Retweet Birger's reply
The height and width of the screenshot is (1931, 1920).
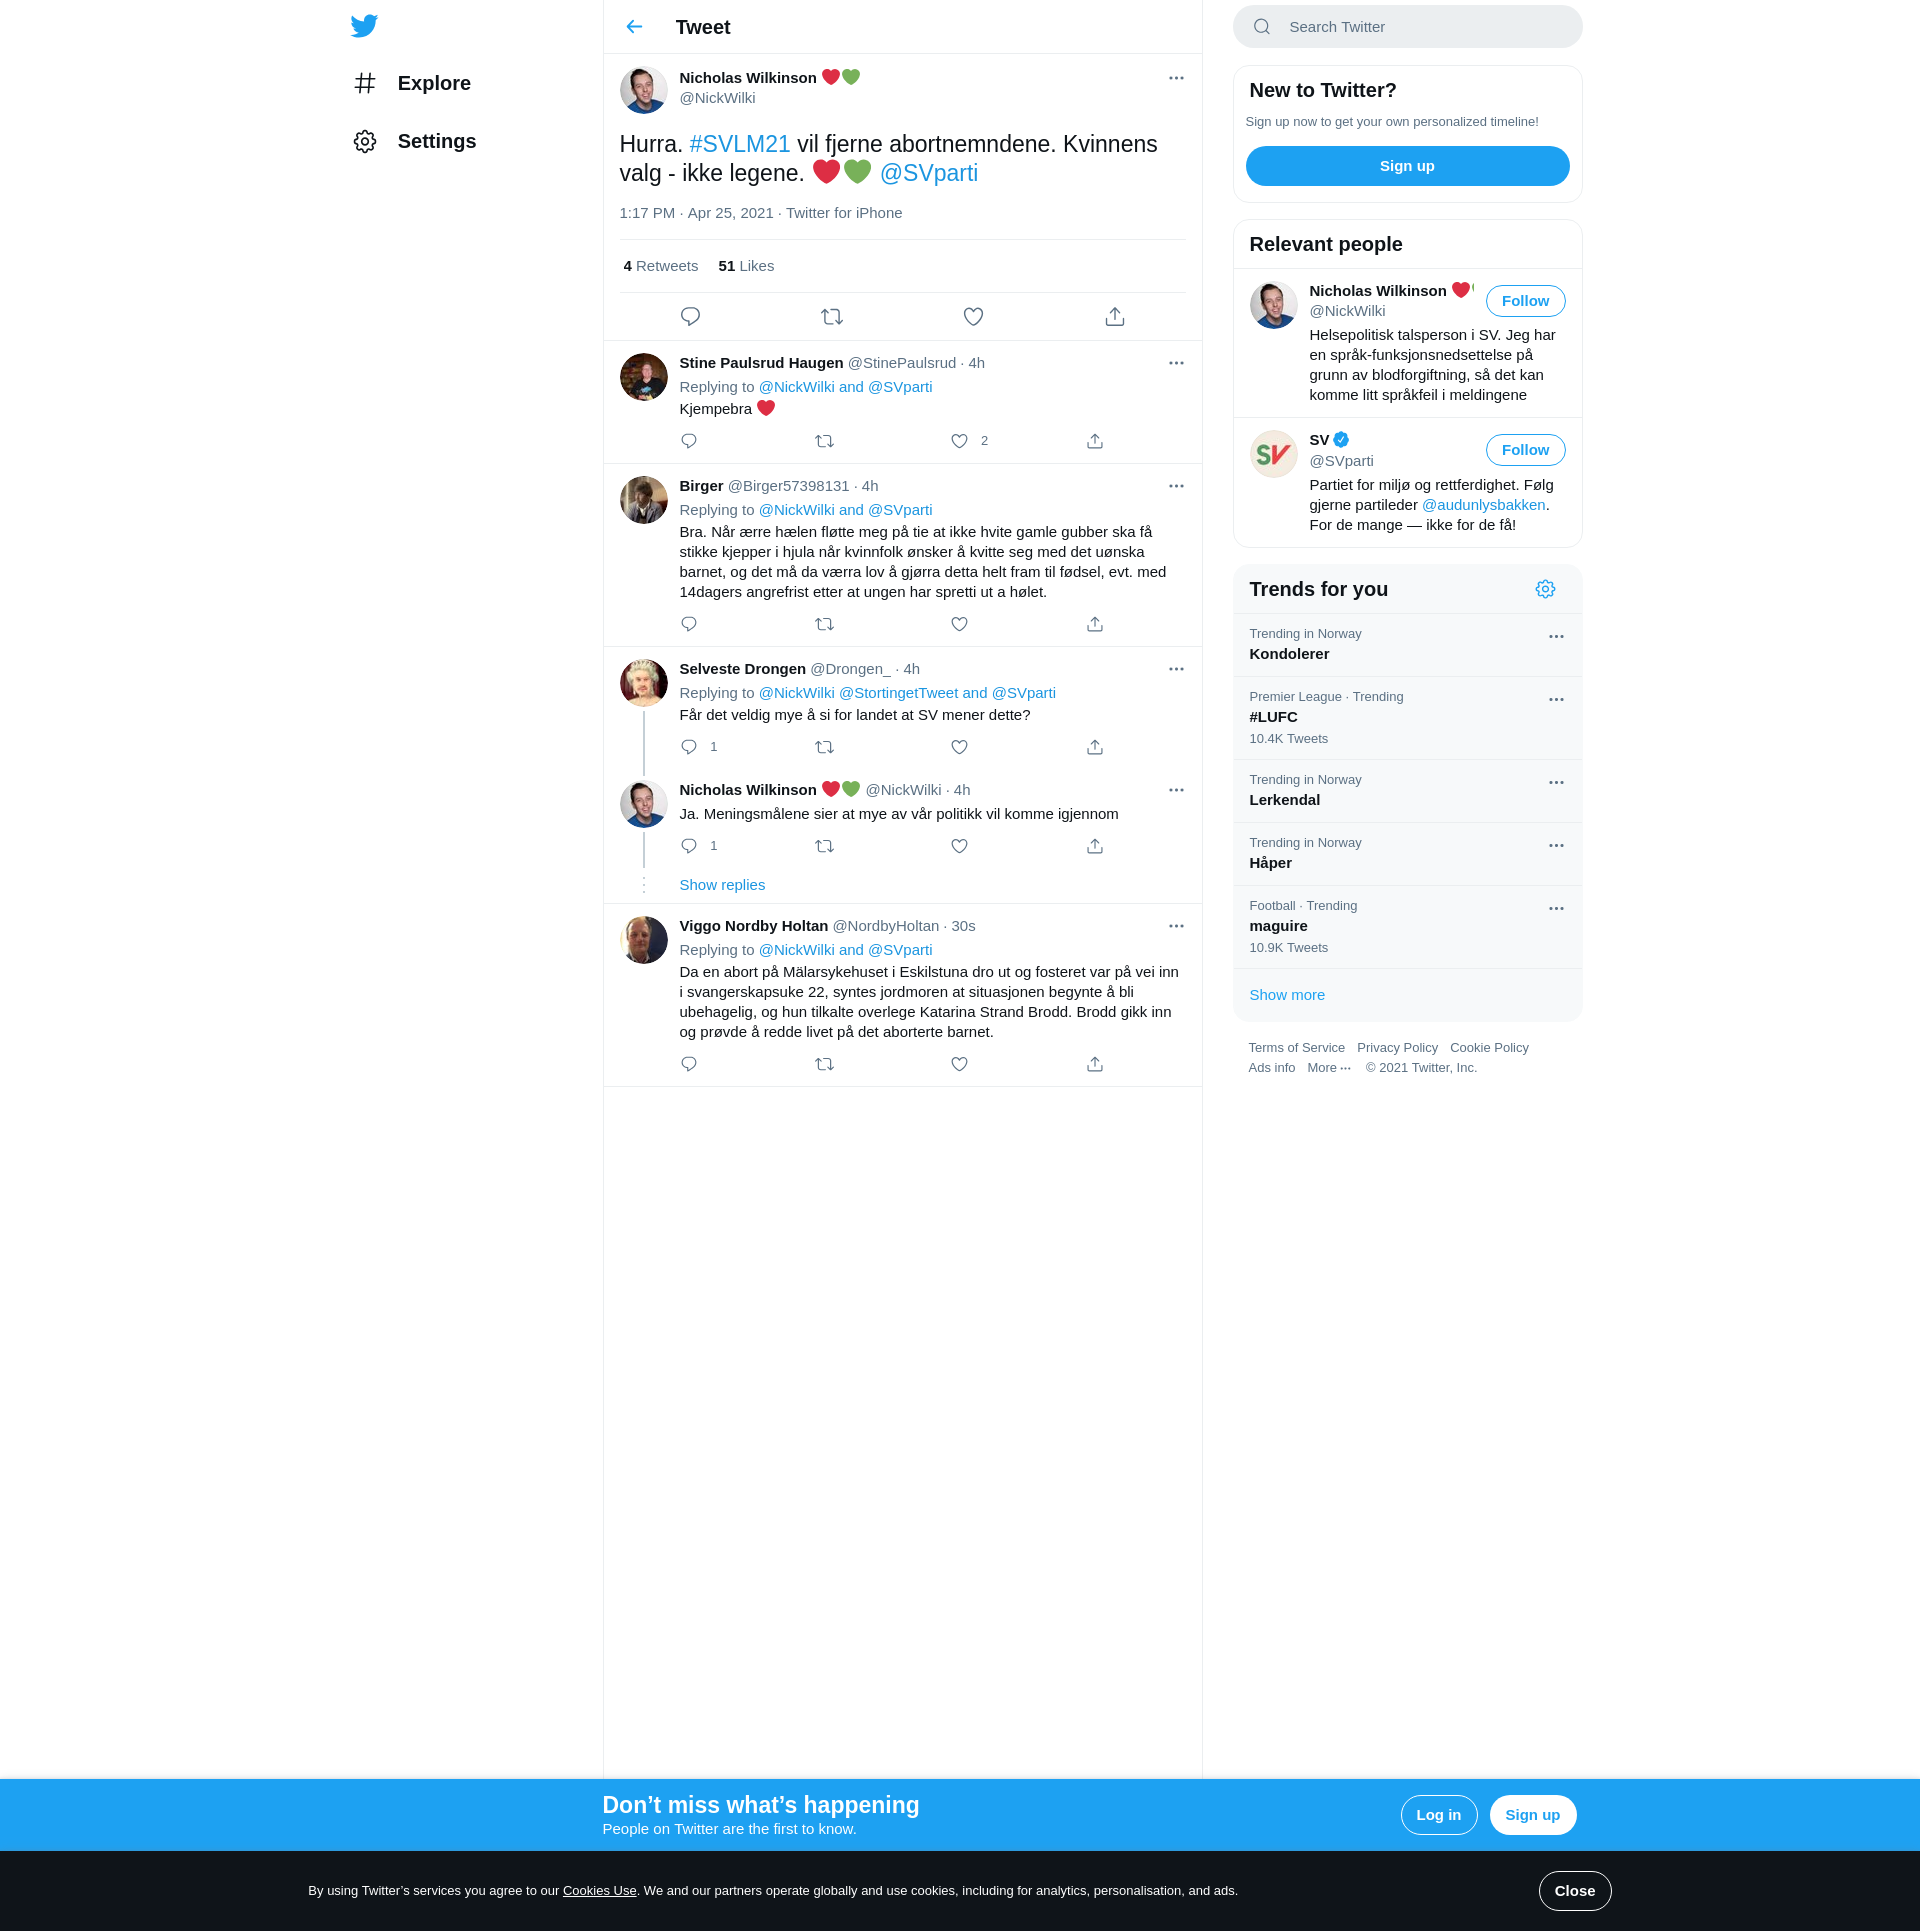point(824,624)
